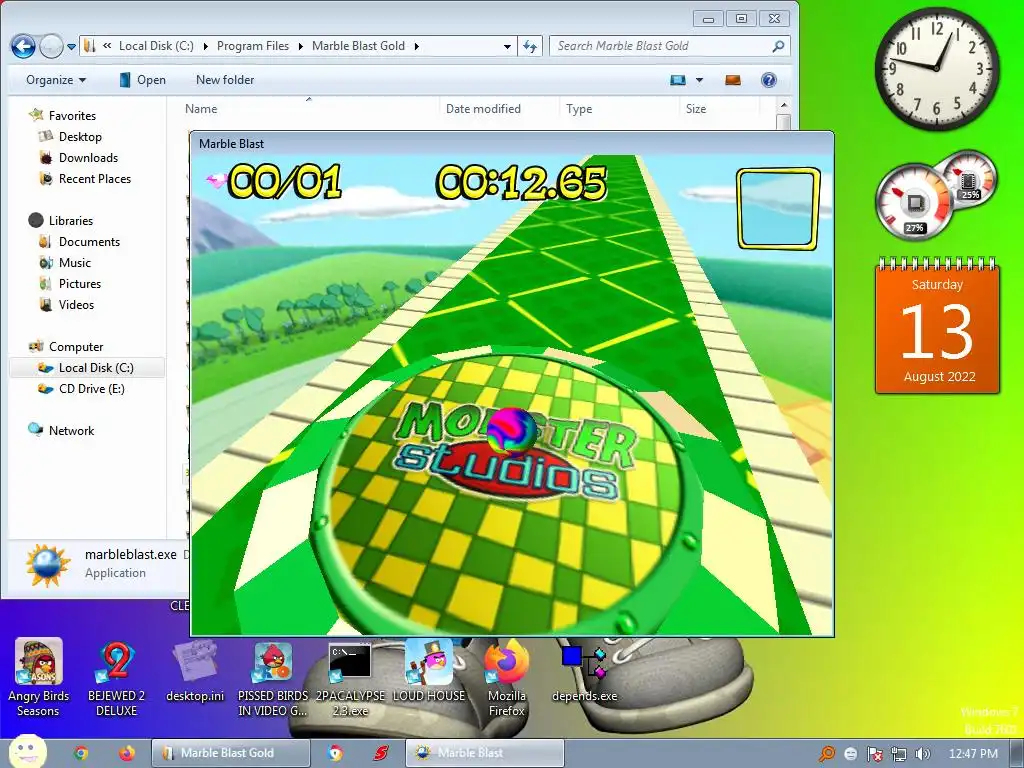1024x768 pixels.
Task: Switch to the Marble Blast Gold taskbar button
Action: tap(231, 753)
